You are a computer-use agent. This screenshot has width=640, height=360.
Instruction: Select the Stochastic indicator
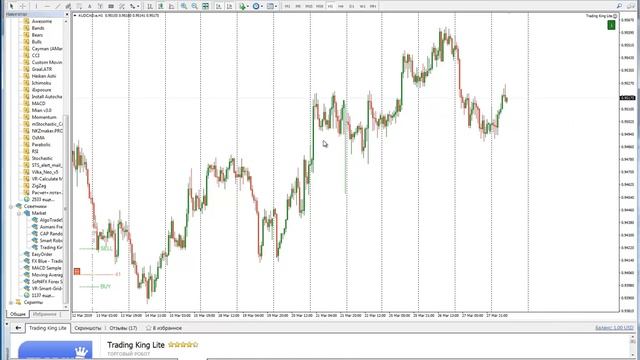pyautogui.click(x=42, y=158)
